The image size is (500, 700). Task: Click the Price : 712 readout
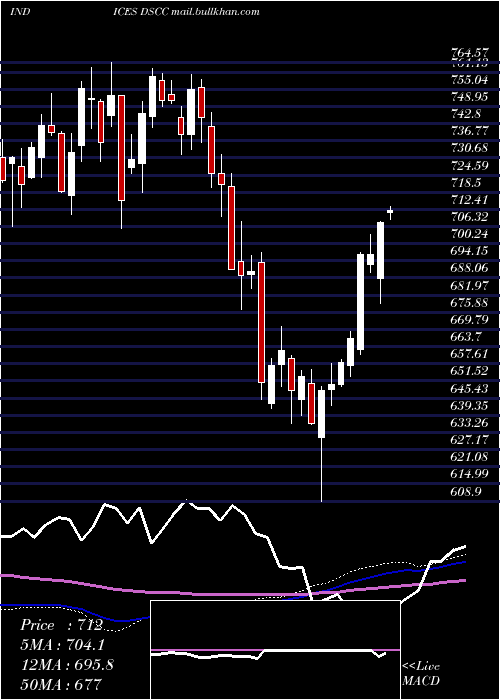[62, 625]
